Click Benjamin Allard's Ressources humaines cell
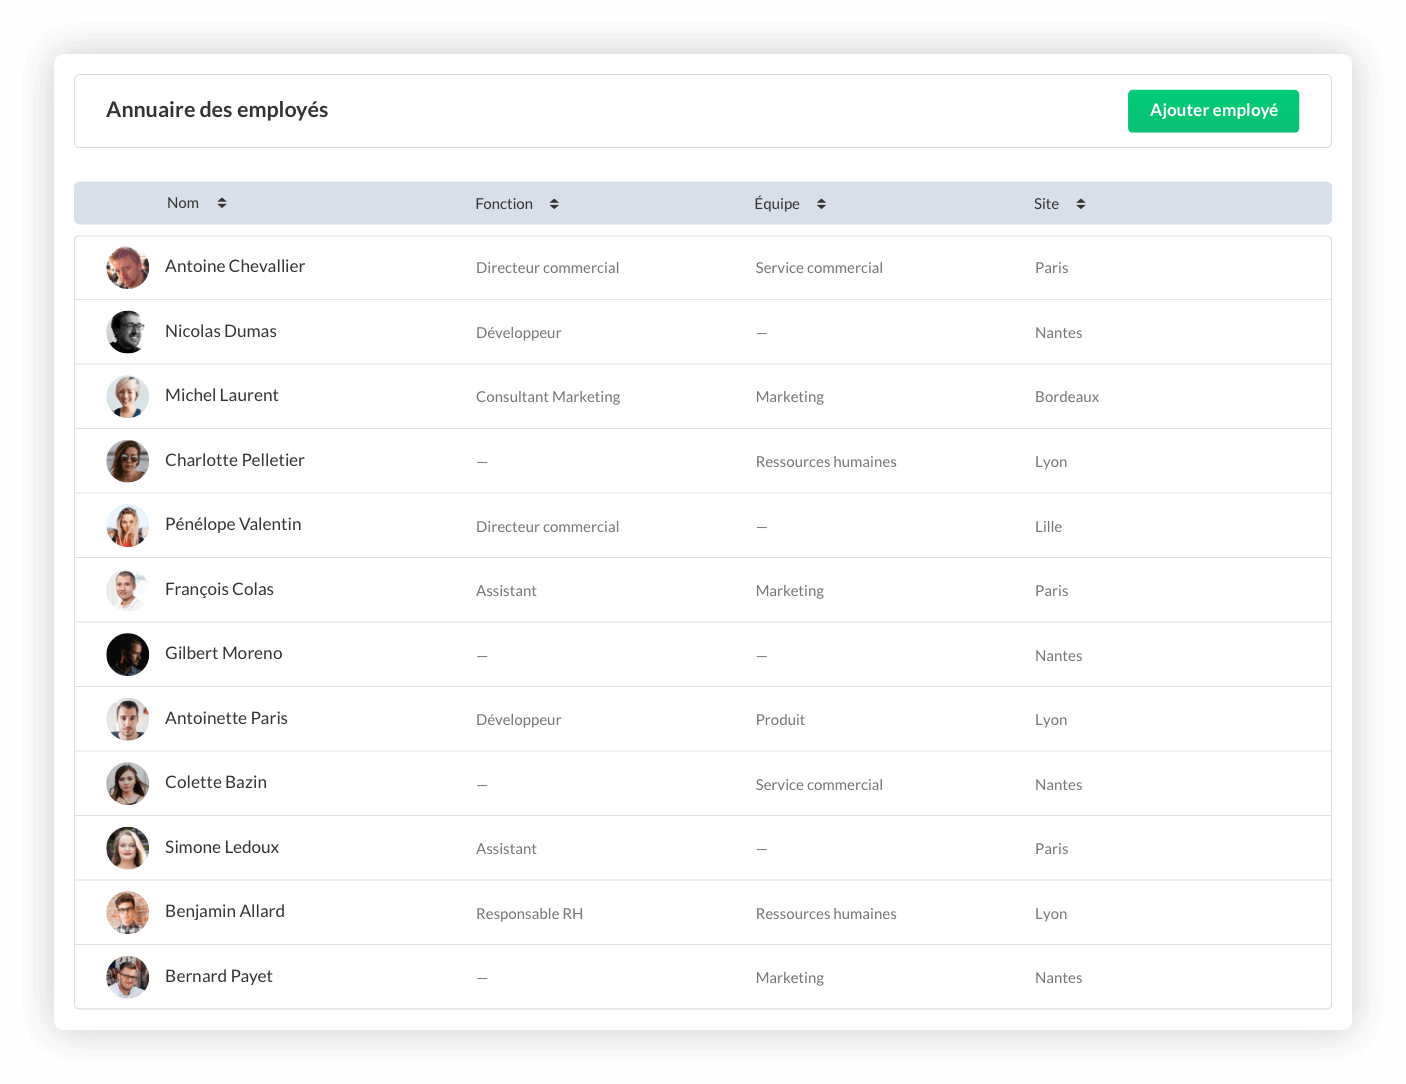 [826, 914]
